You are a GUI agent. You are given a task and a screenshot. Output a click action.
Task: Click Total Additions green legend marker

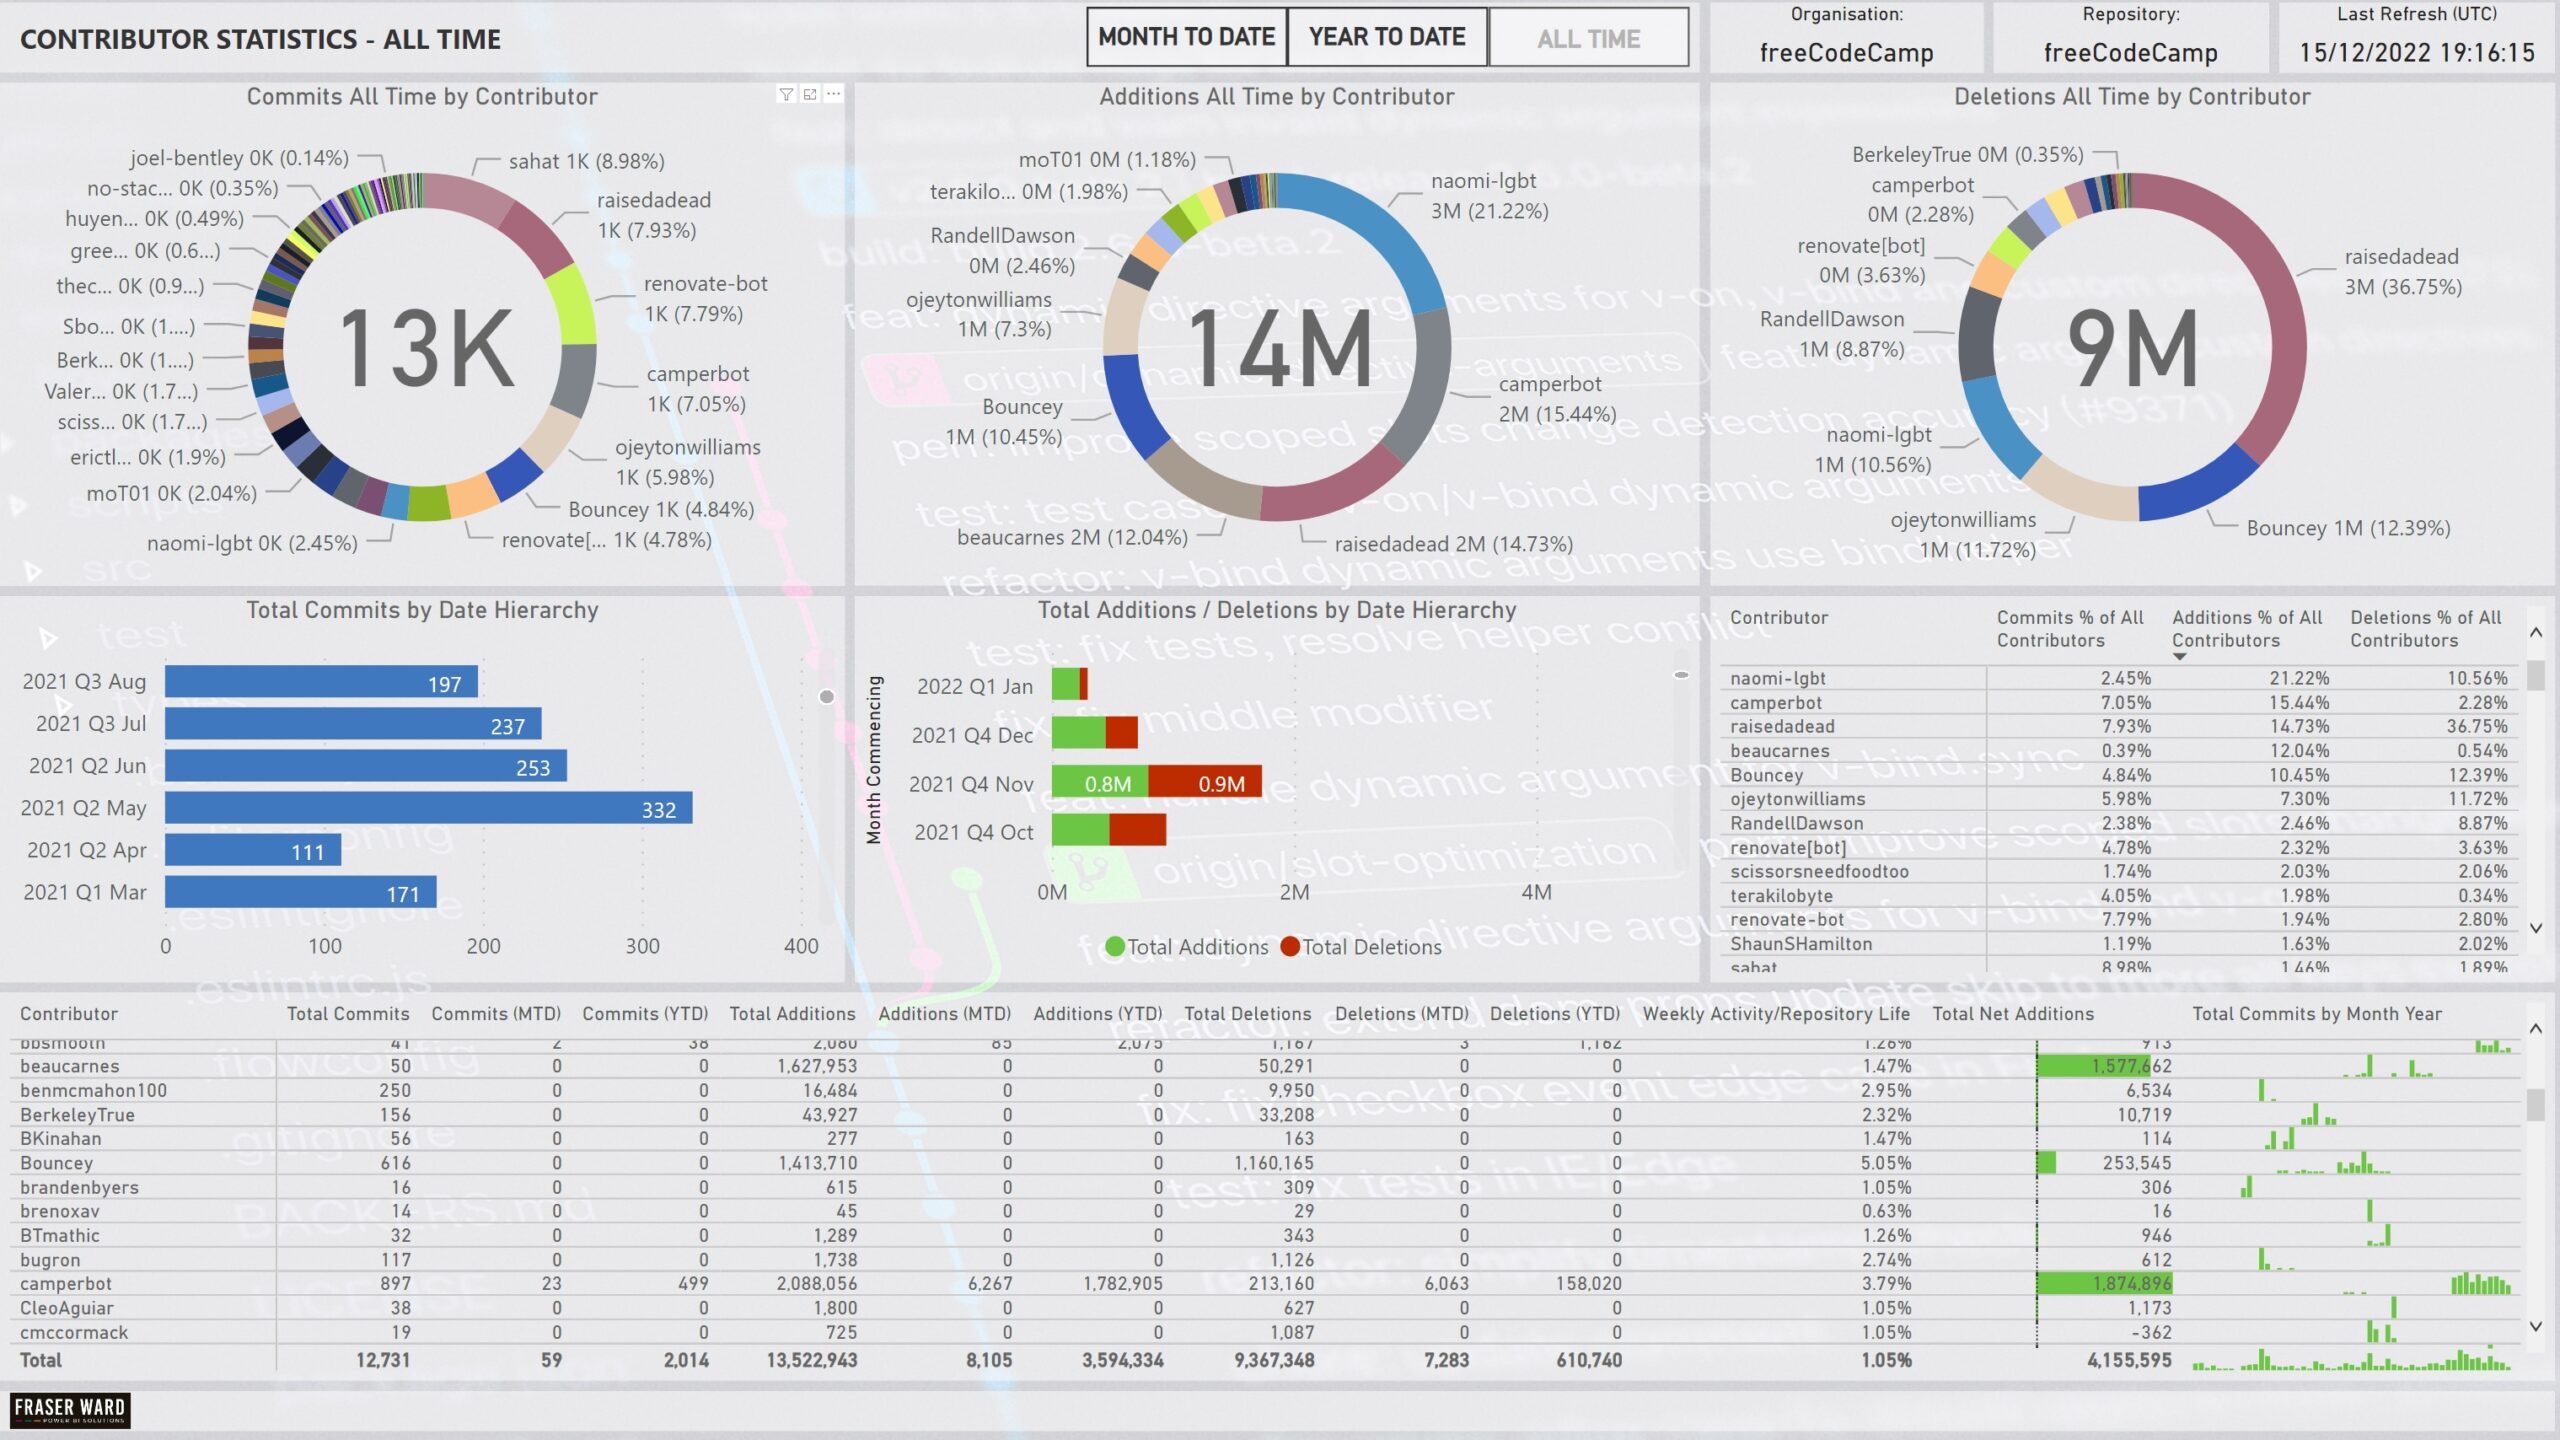pyautogui.click(x=1115, y=946)
